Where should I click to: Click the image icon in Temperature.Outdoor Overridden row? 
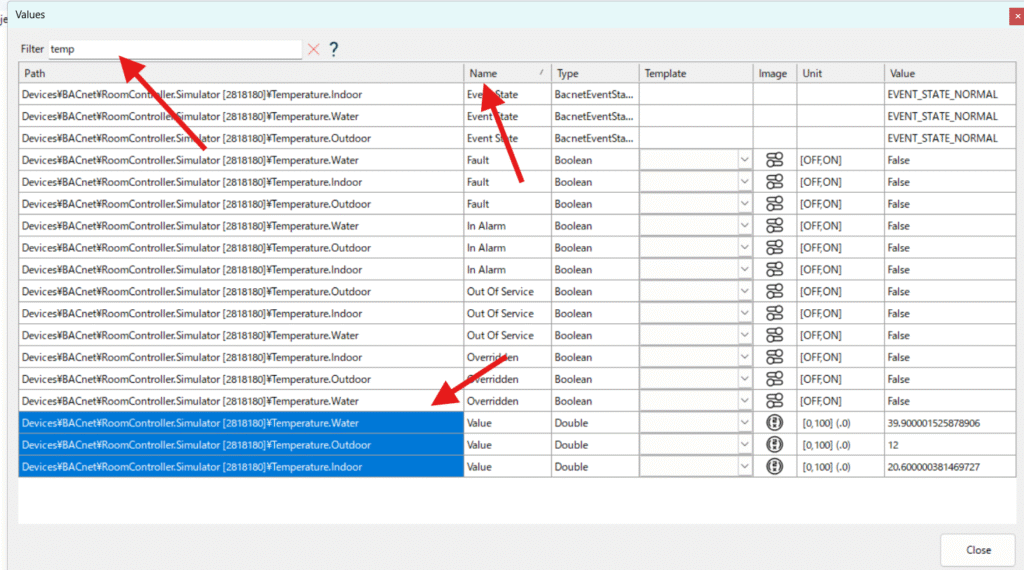(x=774, y=379)
